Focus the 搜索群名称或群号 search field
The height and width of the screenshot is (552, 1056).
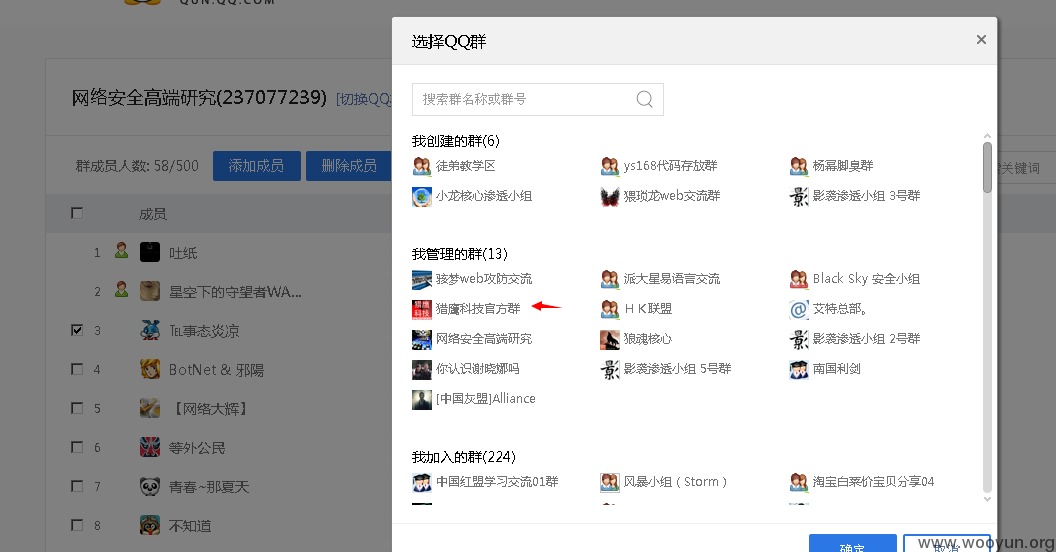(x=537, y=99)
